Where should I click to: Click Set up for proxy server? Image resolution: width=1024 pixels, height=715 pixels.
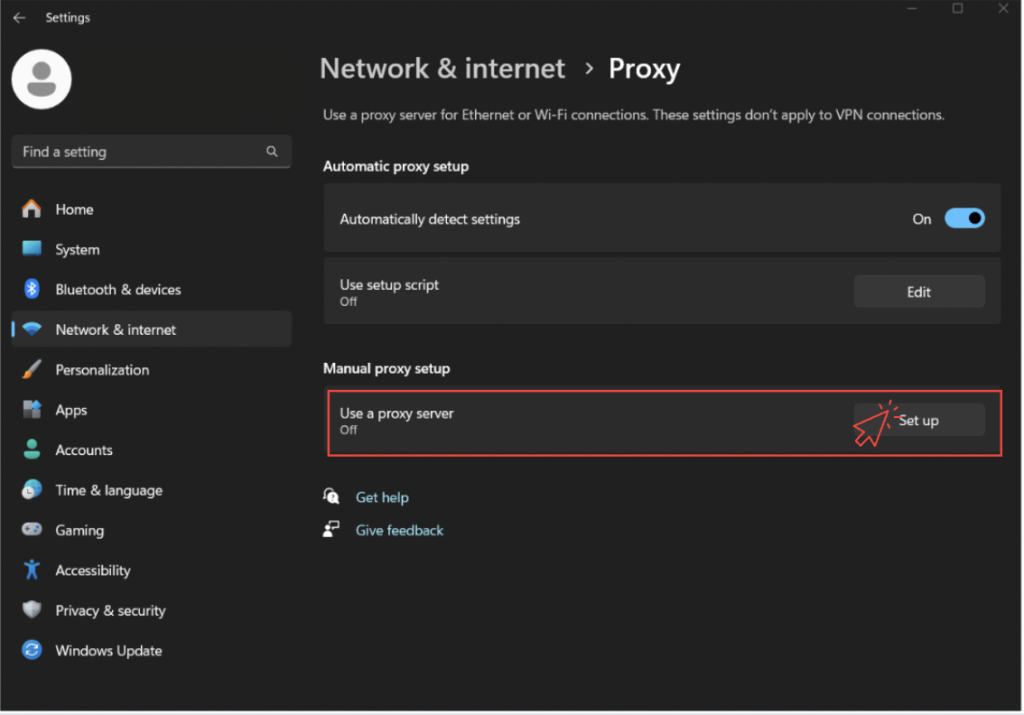918,421
